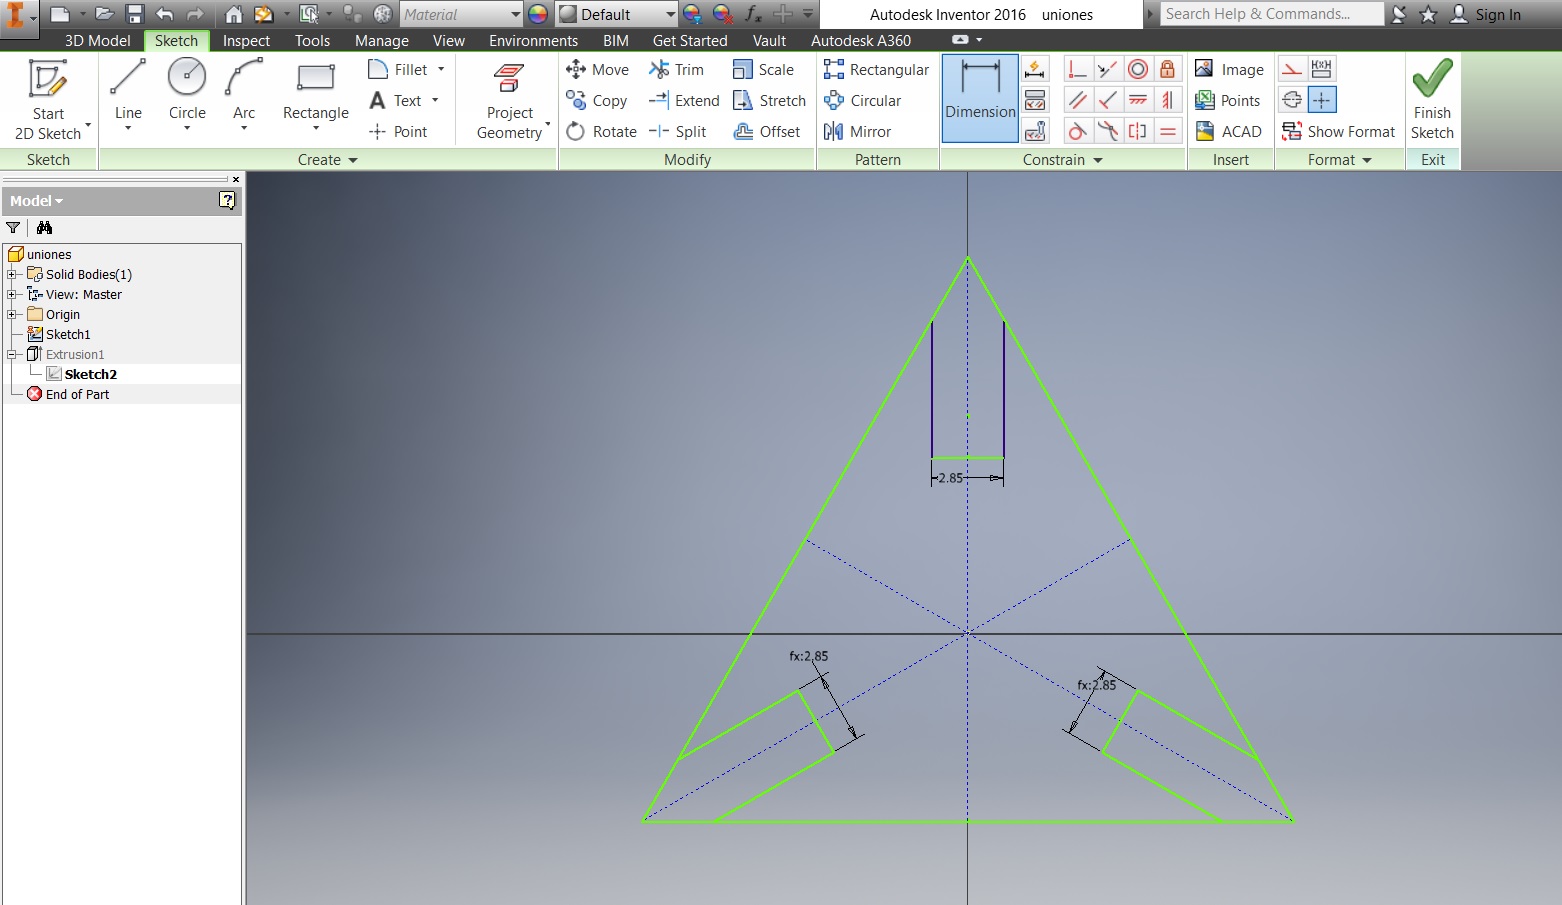The image size is (1562, 905).
Task: Toggle the active Dimension tool
Action: pos(980,98)
